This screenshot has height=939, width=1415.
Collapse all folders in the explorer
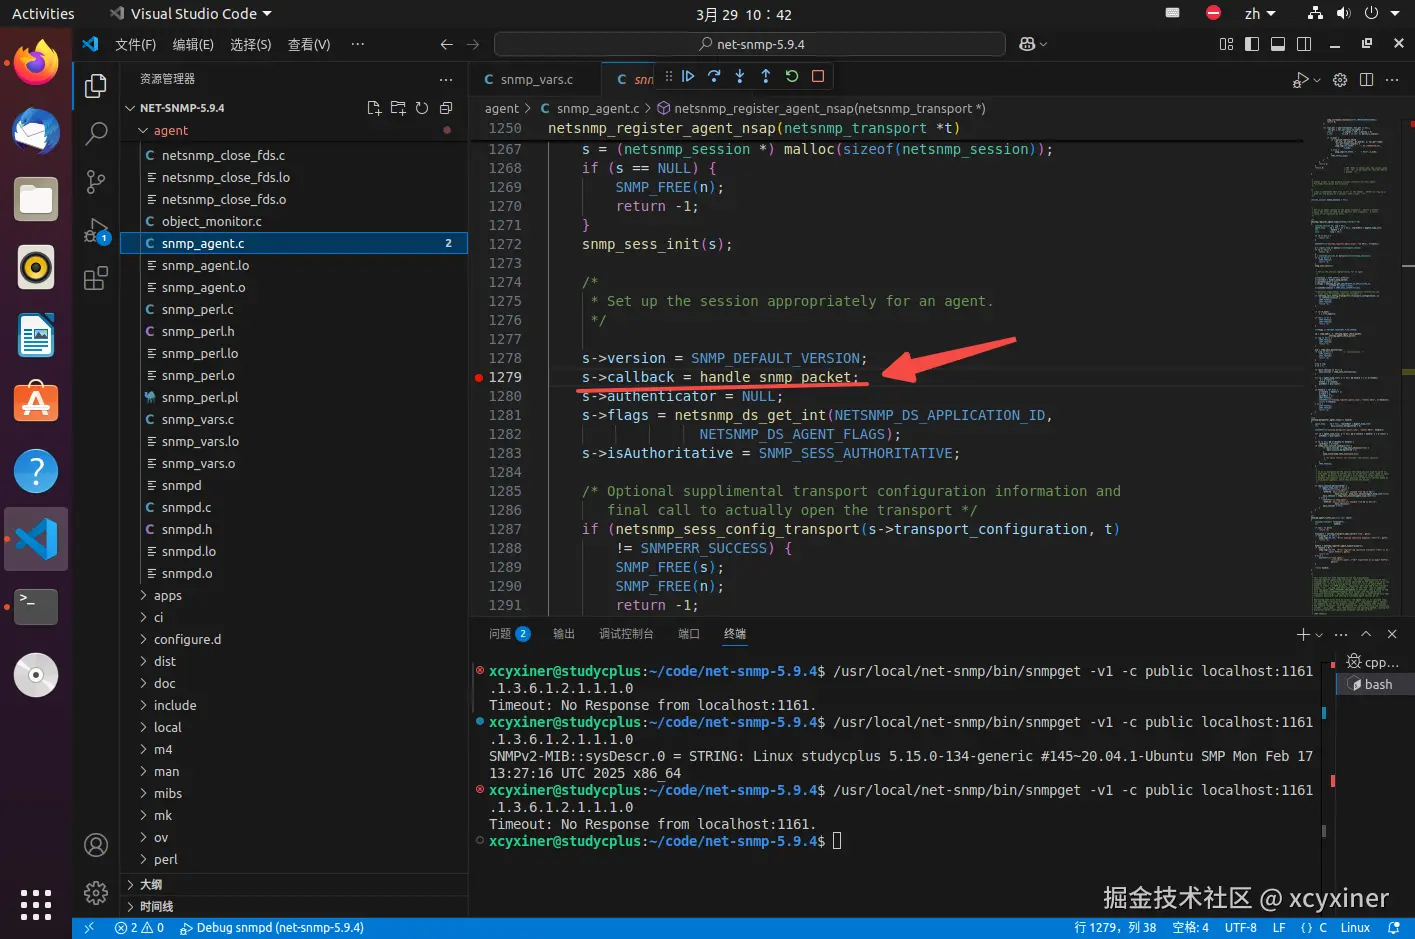(x=446, y=108)
